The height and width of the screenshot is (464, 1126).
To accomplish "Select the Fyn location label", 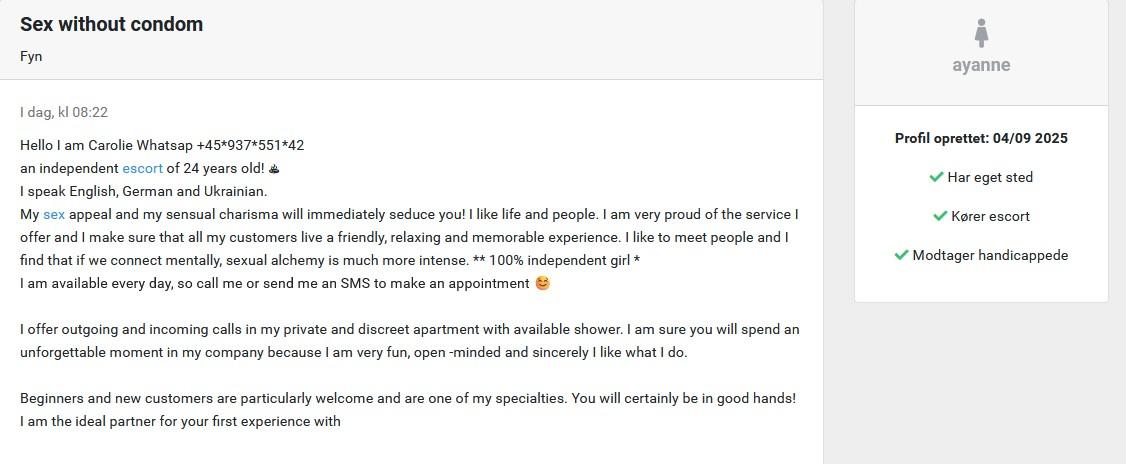I will (31, 56).
